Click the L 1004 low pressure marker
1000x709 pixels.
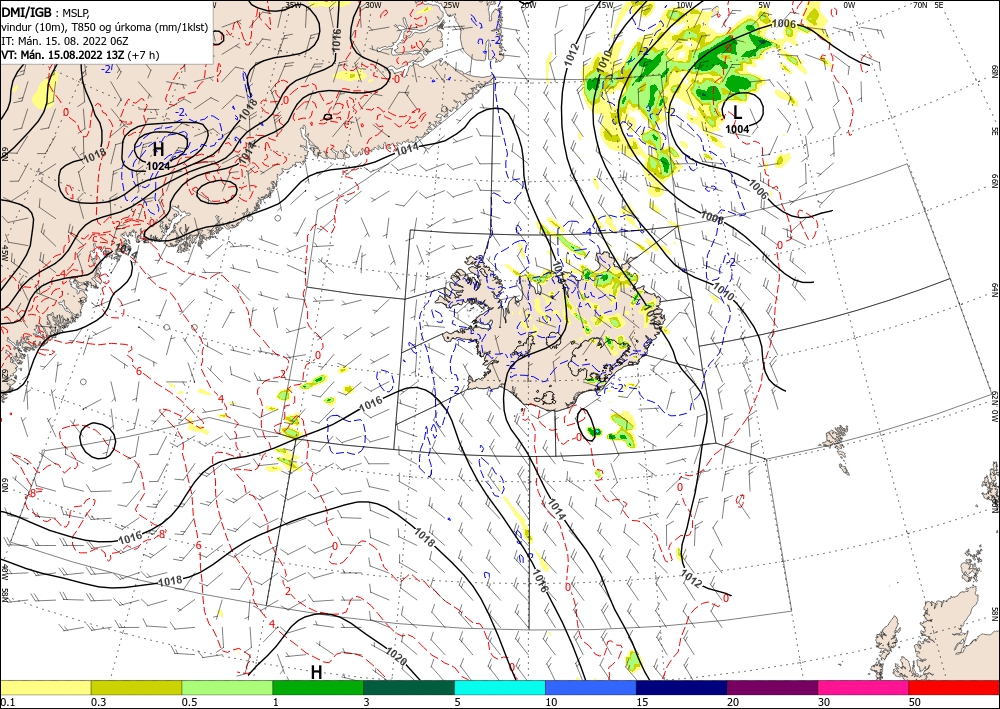[x=737, y=119]
